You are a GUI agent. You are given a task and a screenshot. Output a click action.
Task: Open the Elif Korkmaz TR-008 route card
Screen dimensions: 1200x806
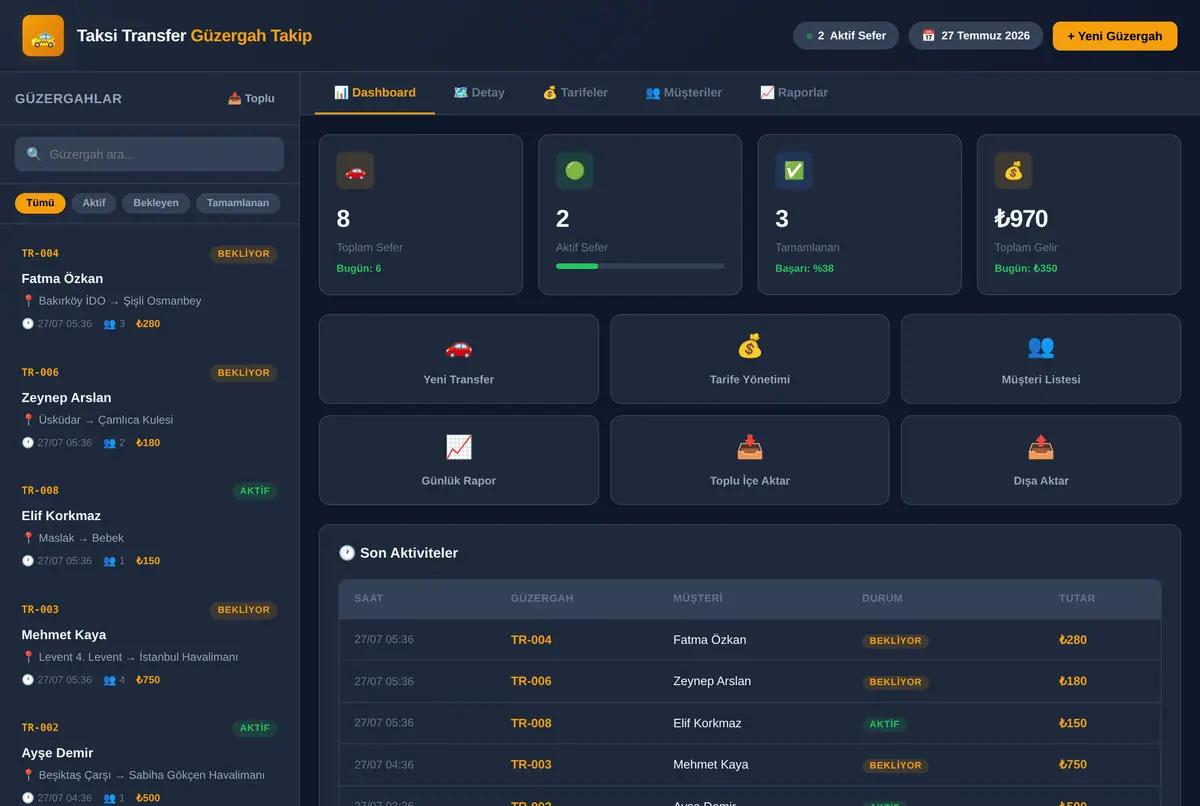(x=149, y=525)
